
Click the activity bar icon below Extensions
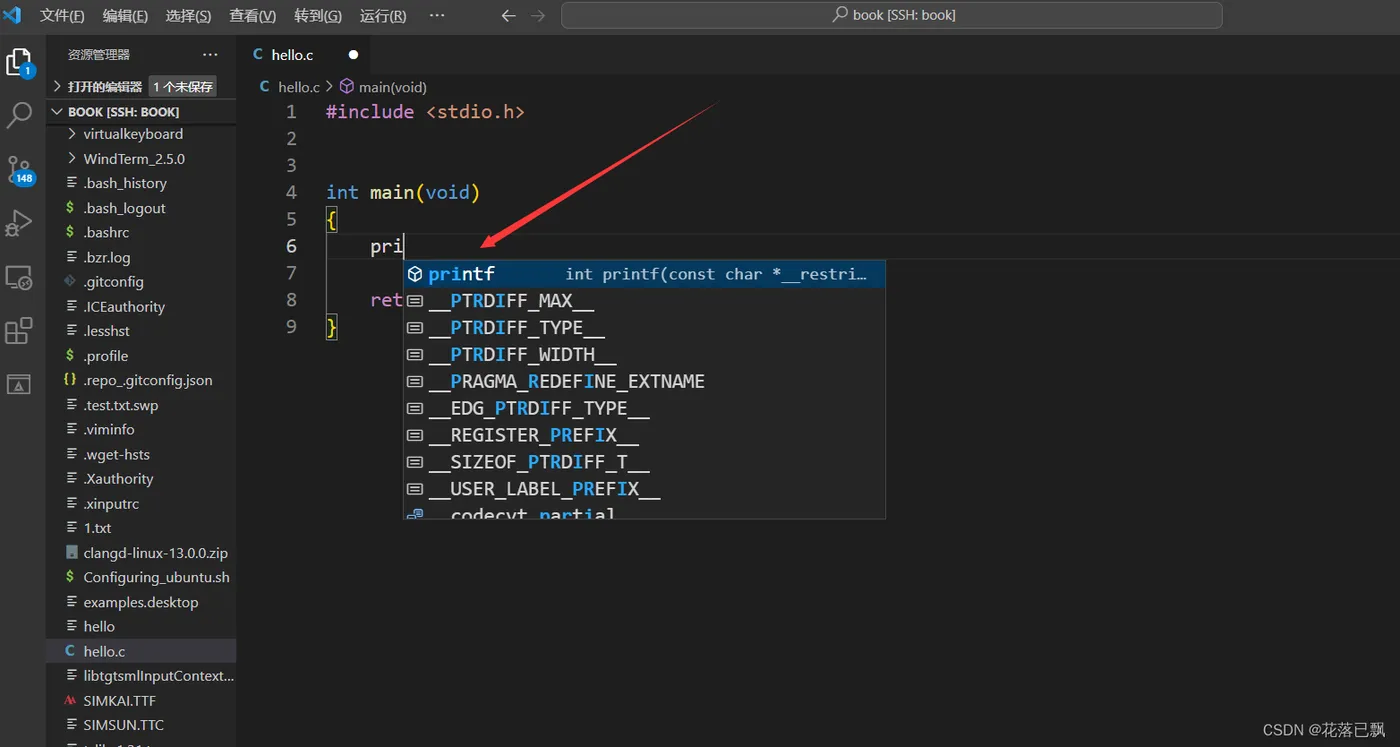coord(19,384)
